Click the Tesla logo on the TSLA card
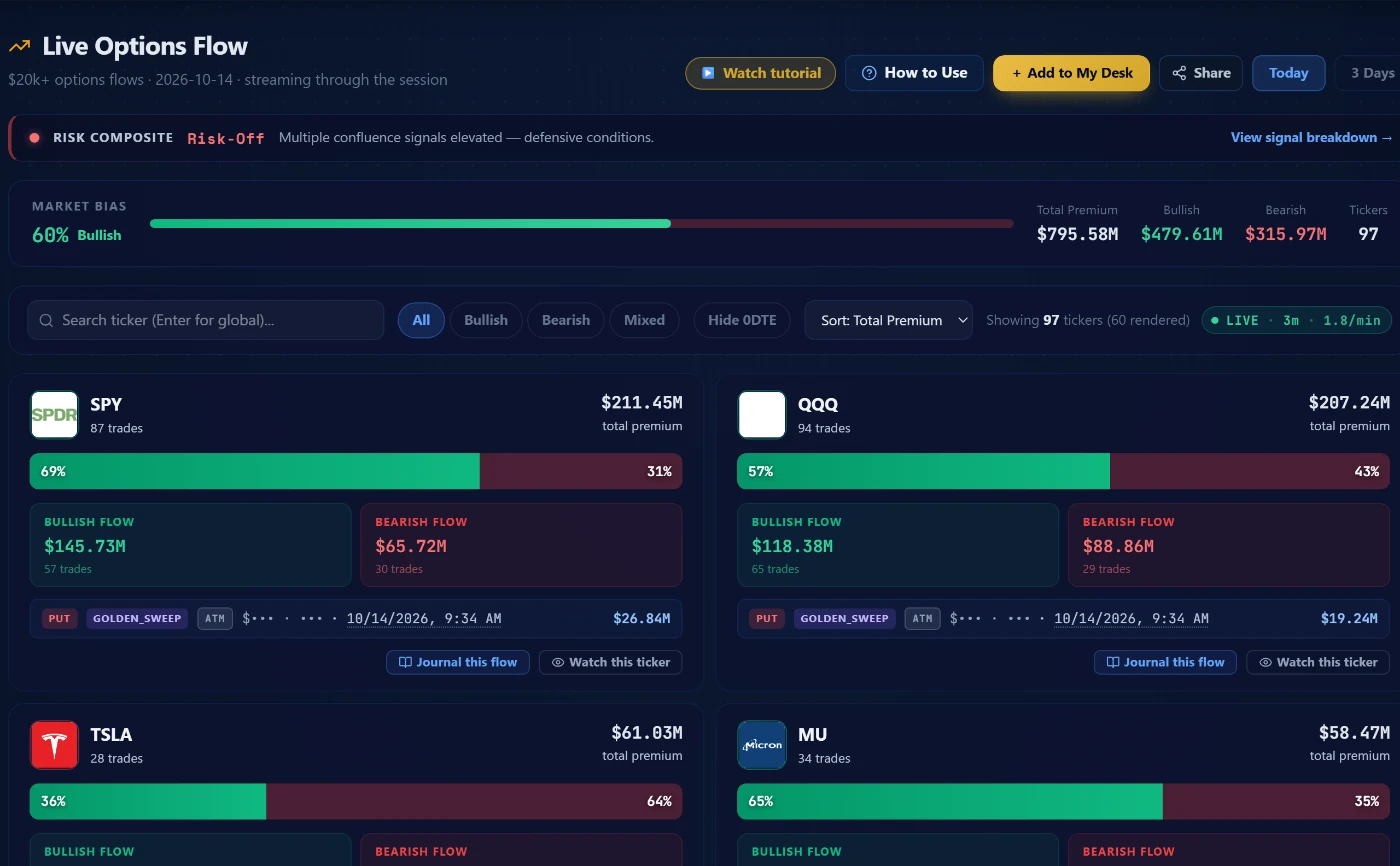The width and height of the screenshot is (1400, 866). 54,745
